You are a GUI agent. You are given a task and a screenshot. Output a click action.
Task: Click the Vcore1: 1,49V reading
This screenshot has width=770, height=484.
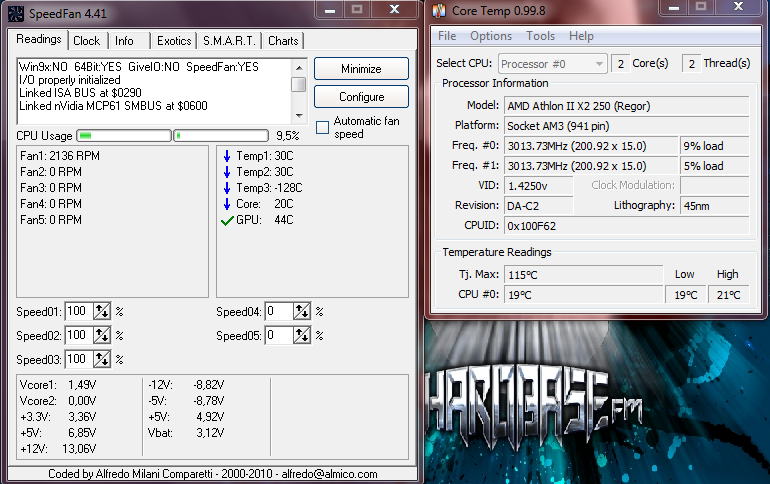(x=58, y=385)
